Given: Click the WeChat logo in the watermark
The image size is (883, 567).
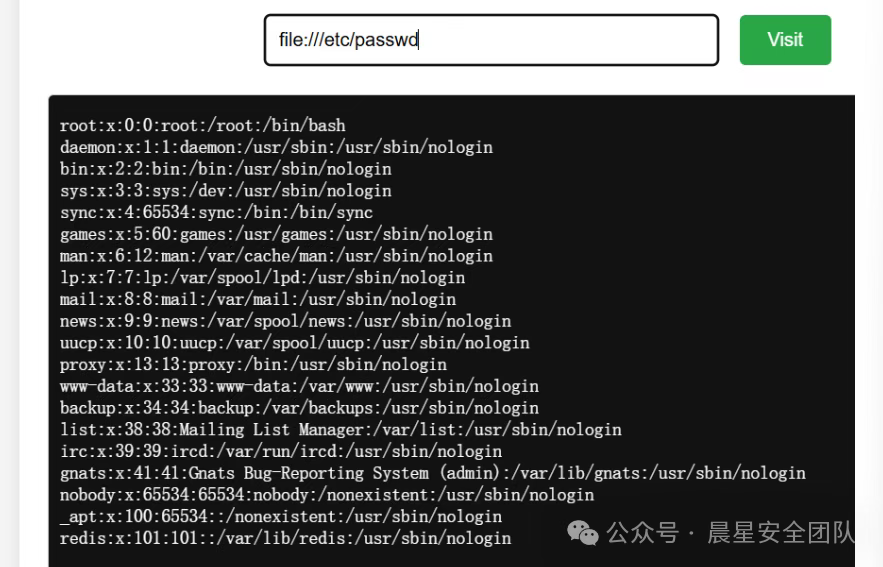Looking at the screenshot, I should (x=583, y=533).
